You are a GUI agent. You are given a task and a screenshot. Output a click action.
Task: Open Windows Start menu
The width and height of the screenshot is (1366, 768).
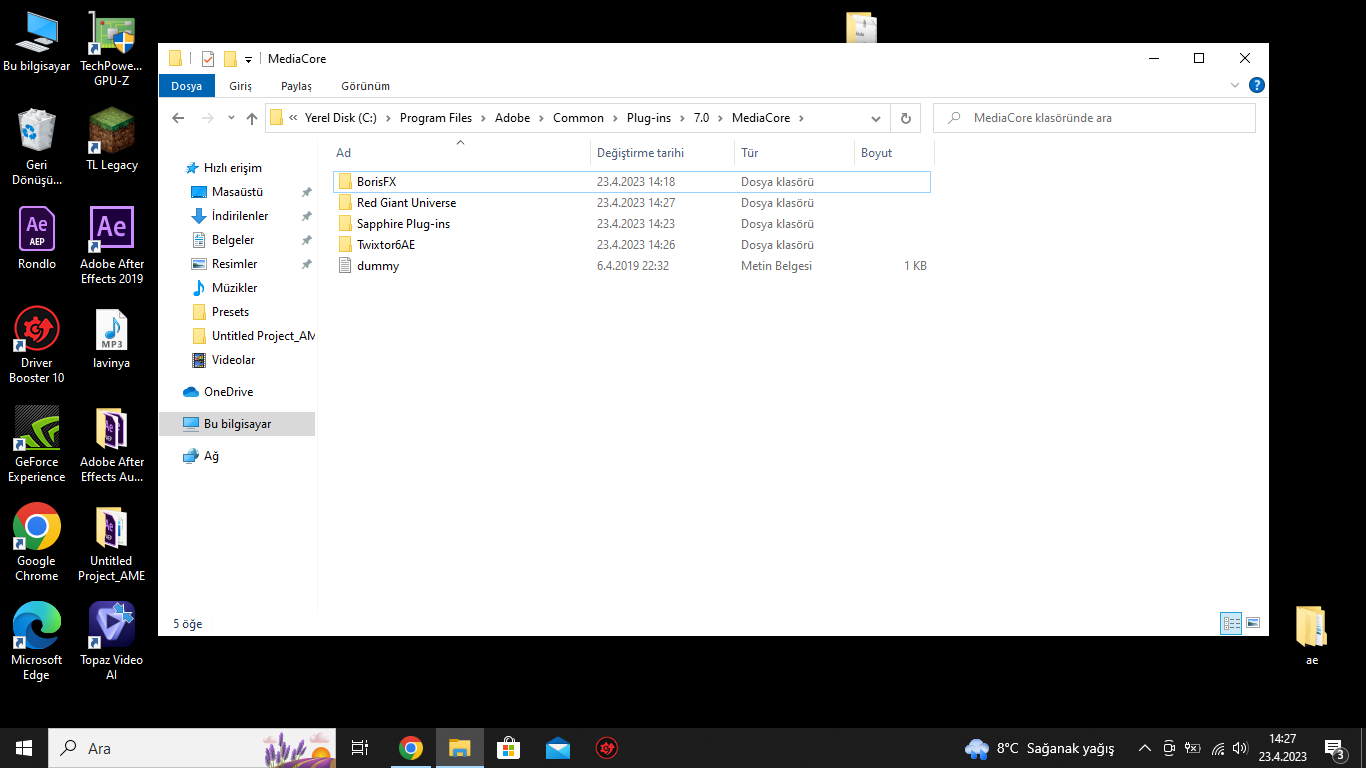point(24,748)
